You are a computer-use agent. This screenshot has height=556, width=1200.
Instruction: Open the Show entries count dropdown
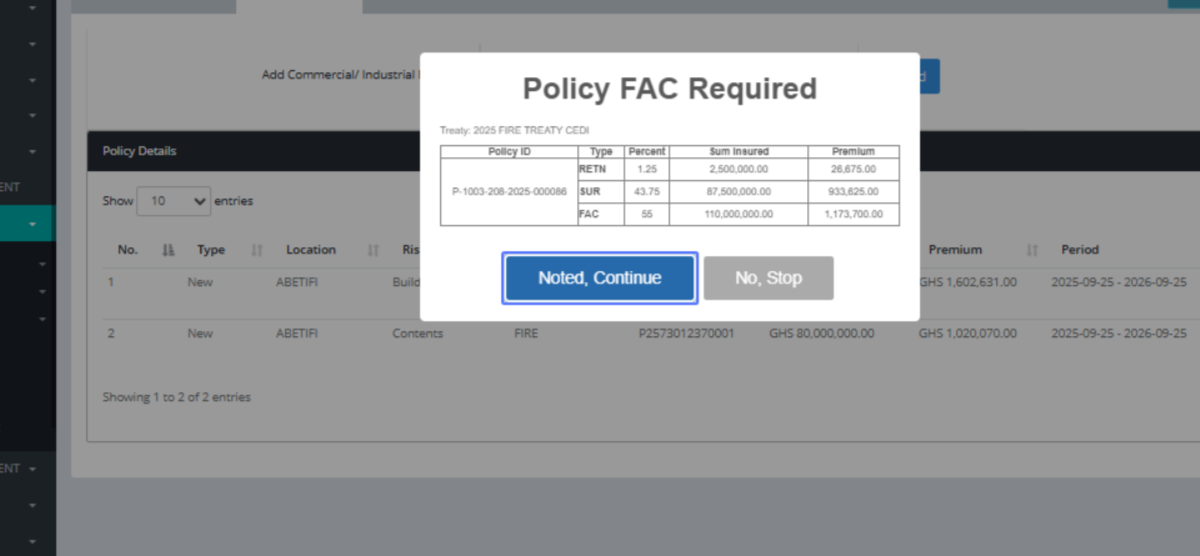click(x=174, y=201)
